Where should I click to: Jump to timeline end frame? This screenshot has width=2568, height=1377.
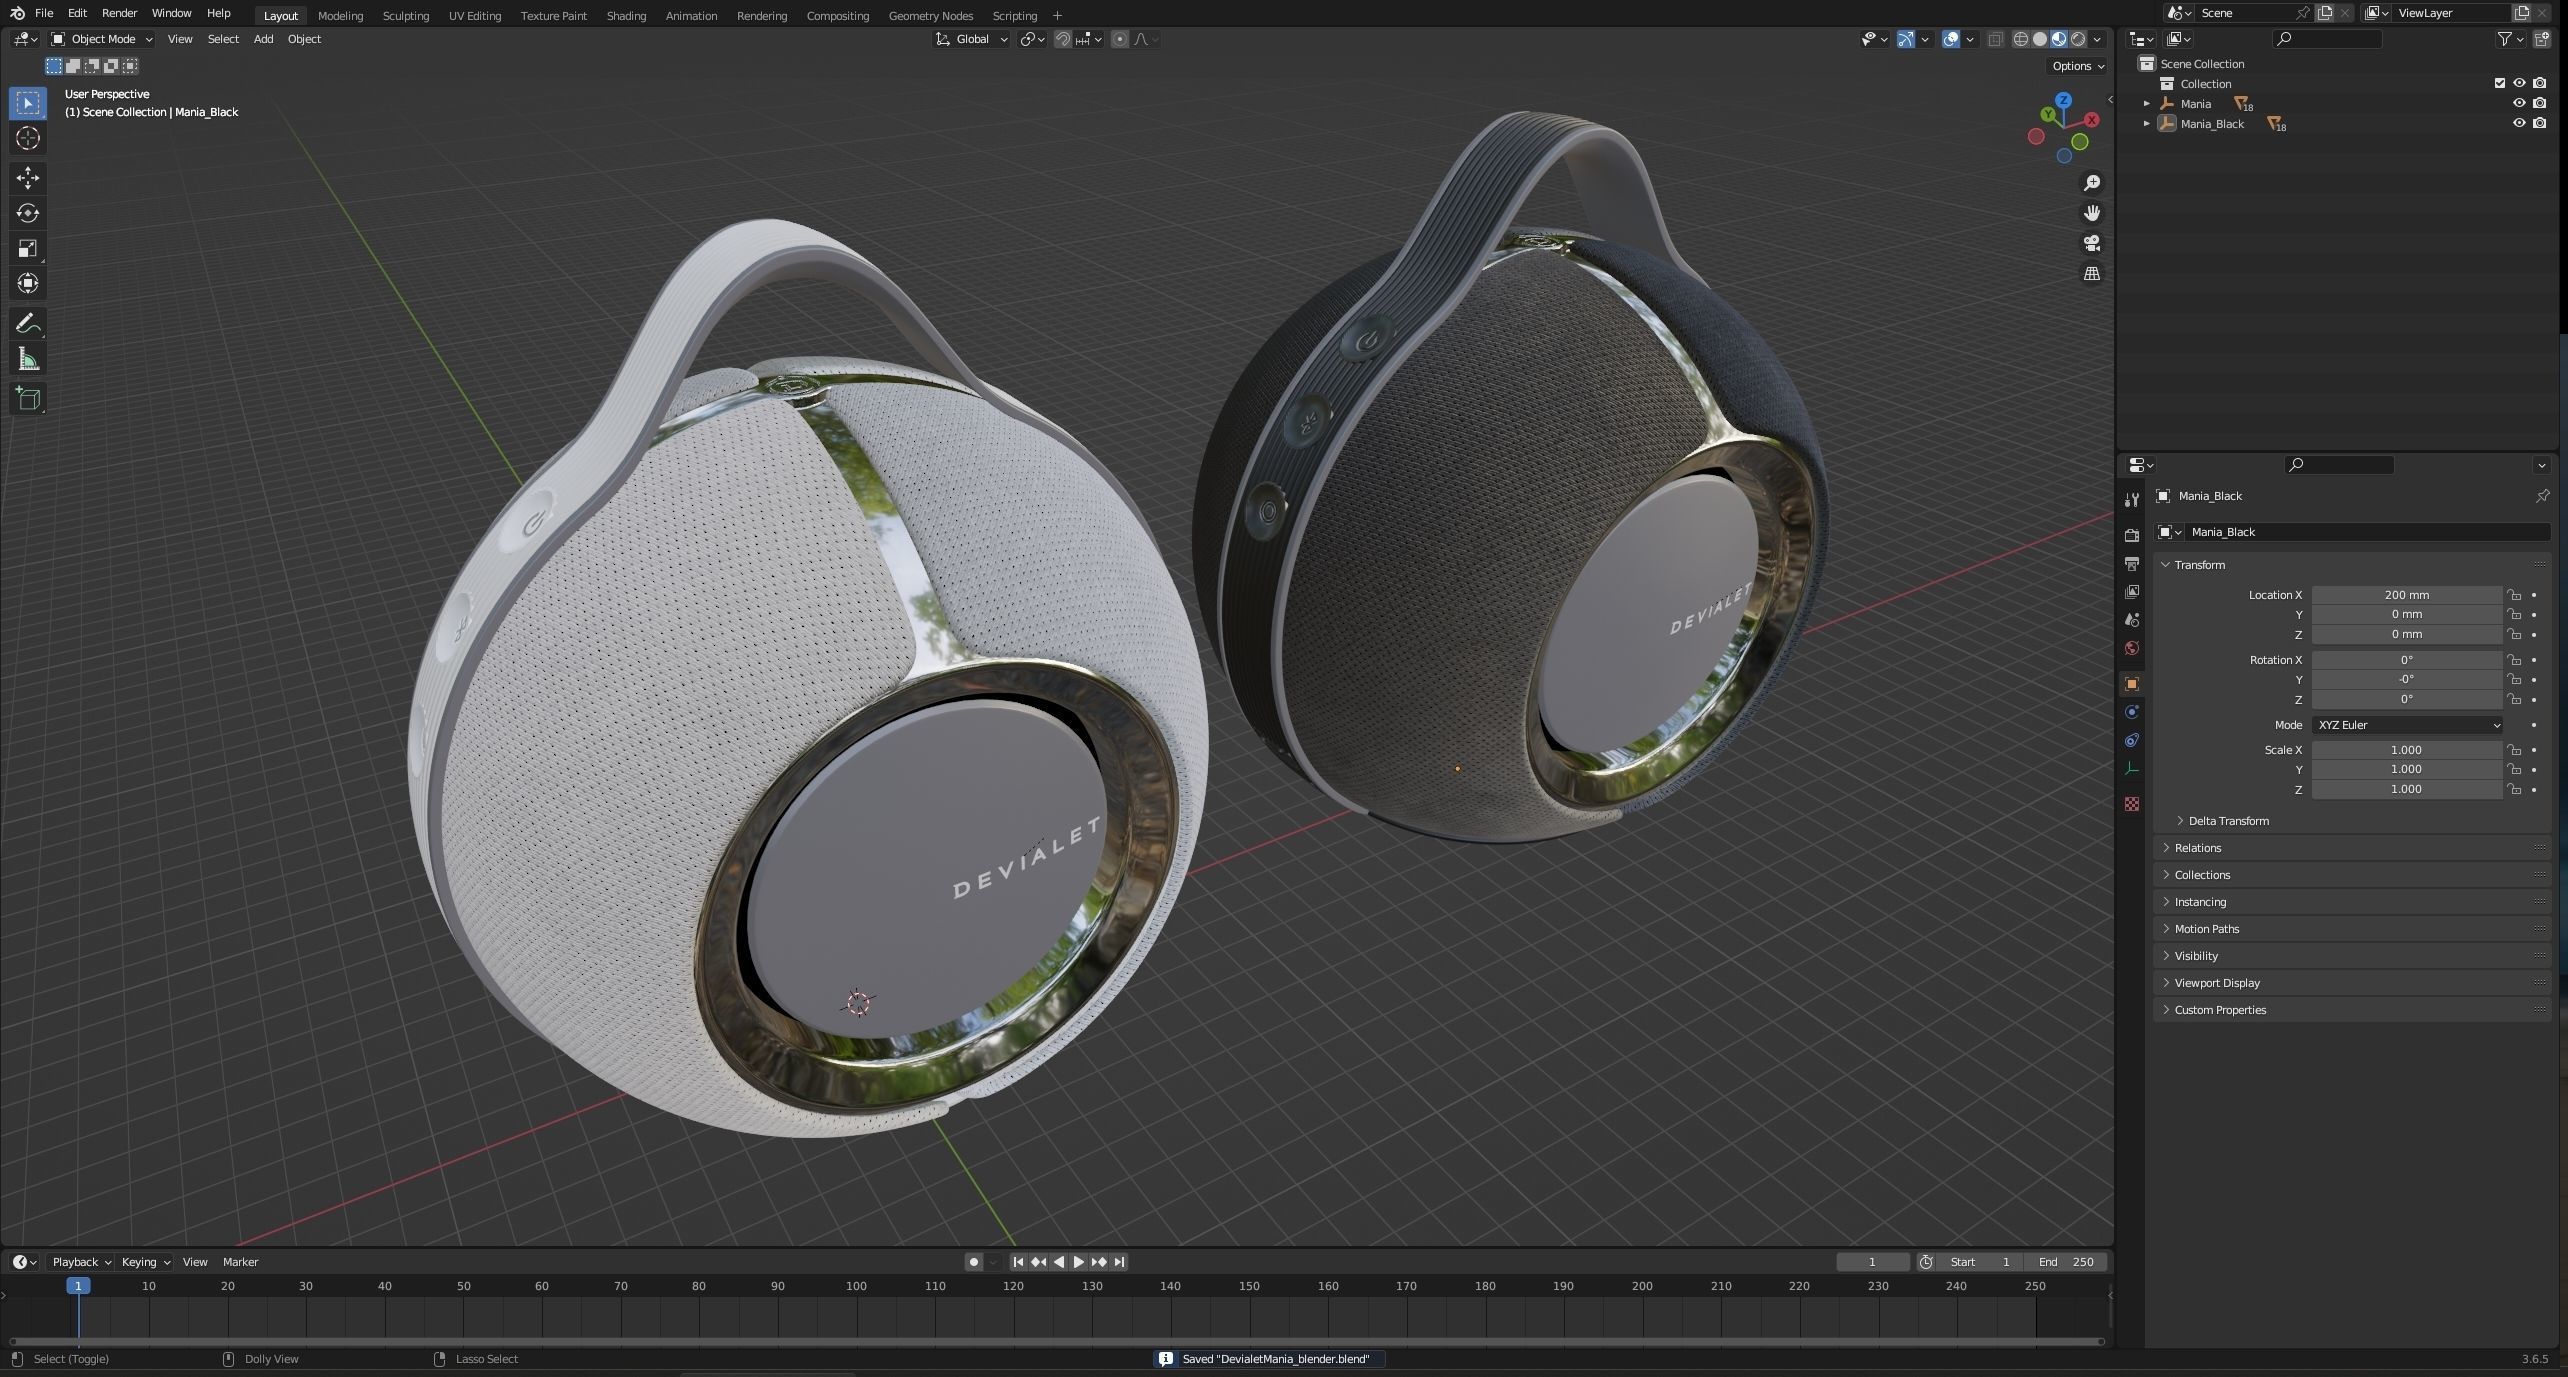point(1119,1262)
